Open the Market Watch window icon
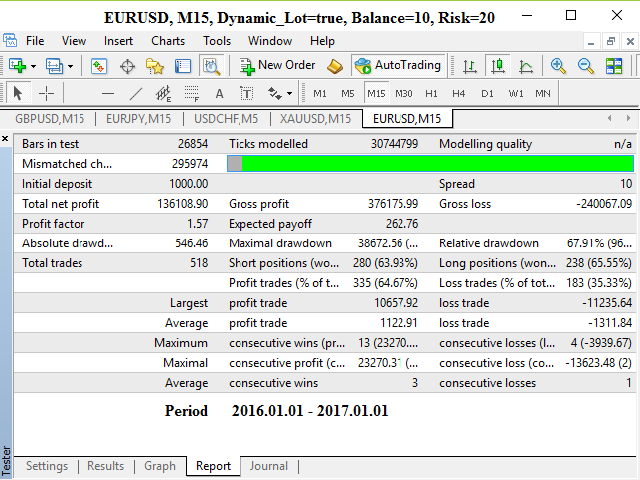 pyautogui.click(x=99, y=66)
